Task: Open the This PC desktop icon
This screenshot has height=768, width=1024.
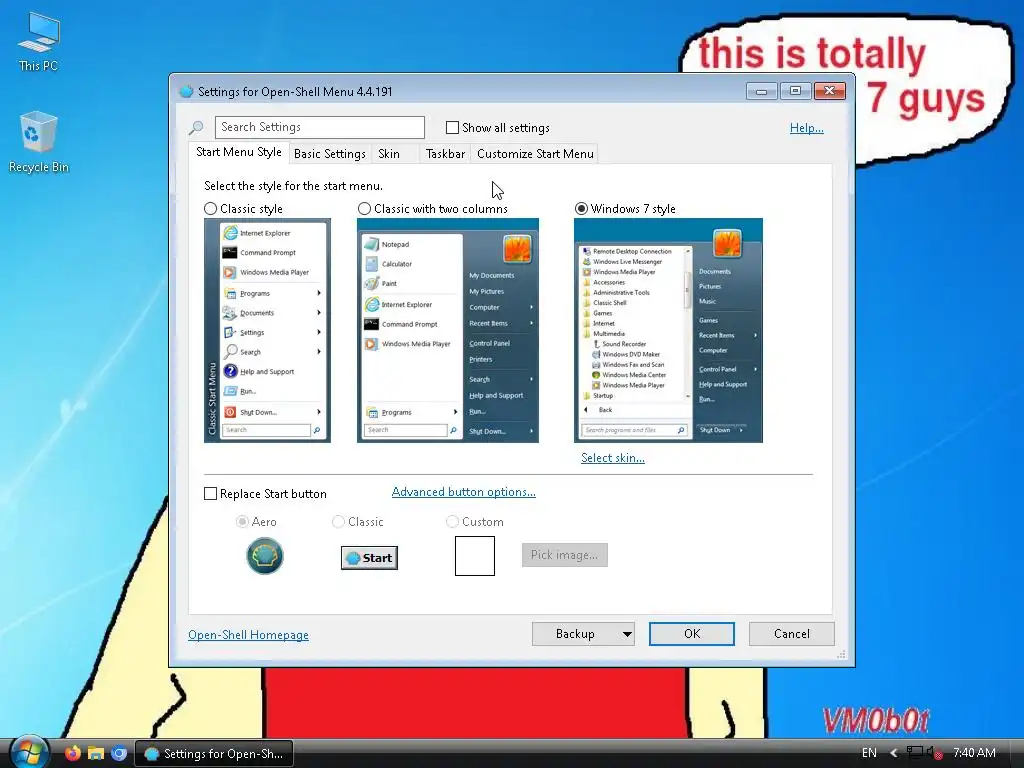Action: [x=39, y=40]
